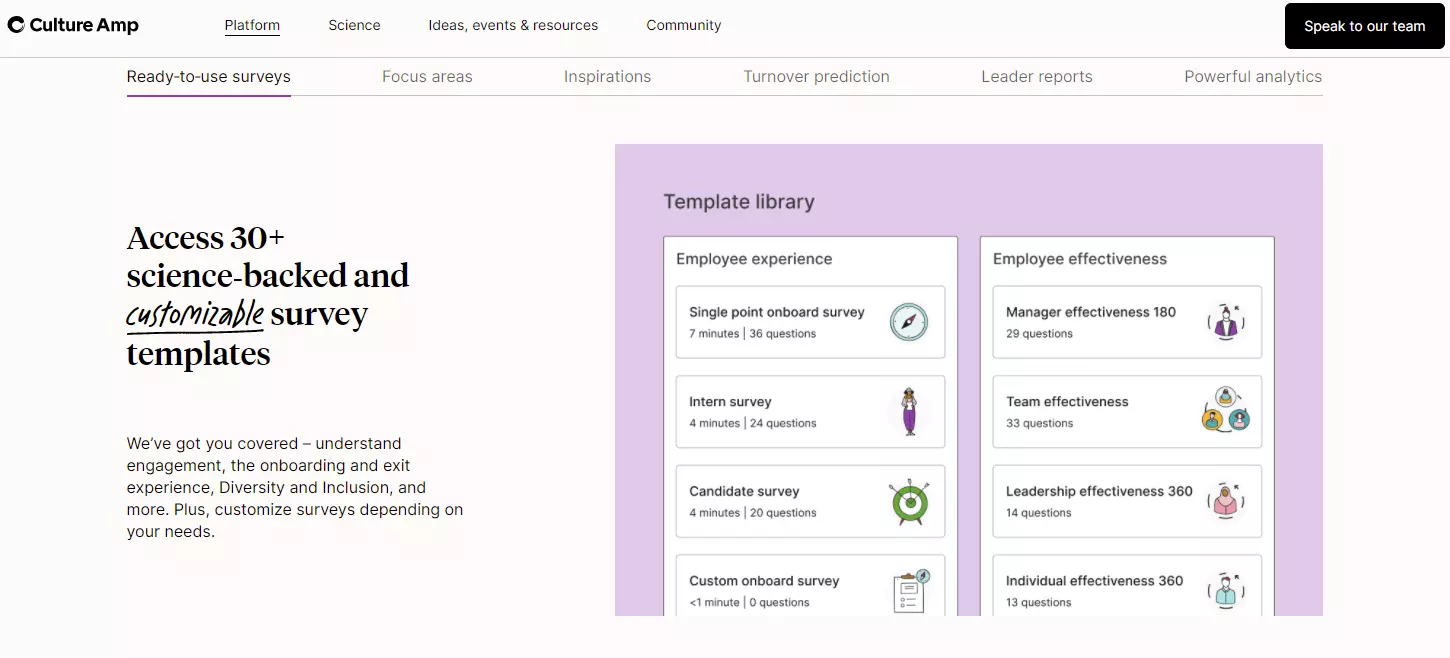
Task: Click the manager icon on Manager effectiveness 180
Action: point(1225,322)
